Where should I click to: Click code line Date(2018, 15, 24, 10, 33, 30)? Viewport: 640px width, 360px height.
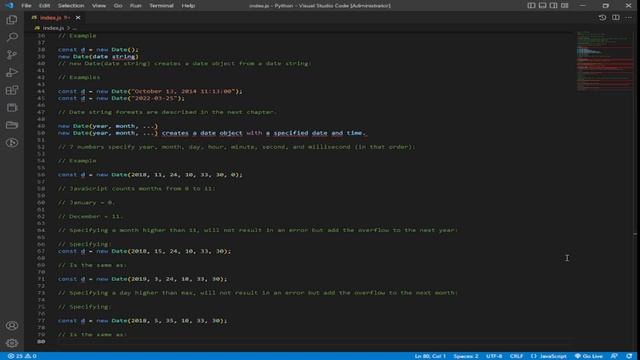click(x=144, y=251)
